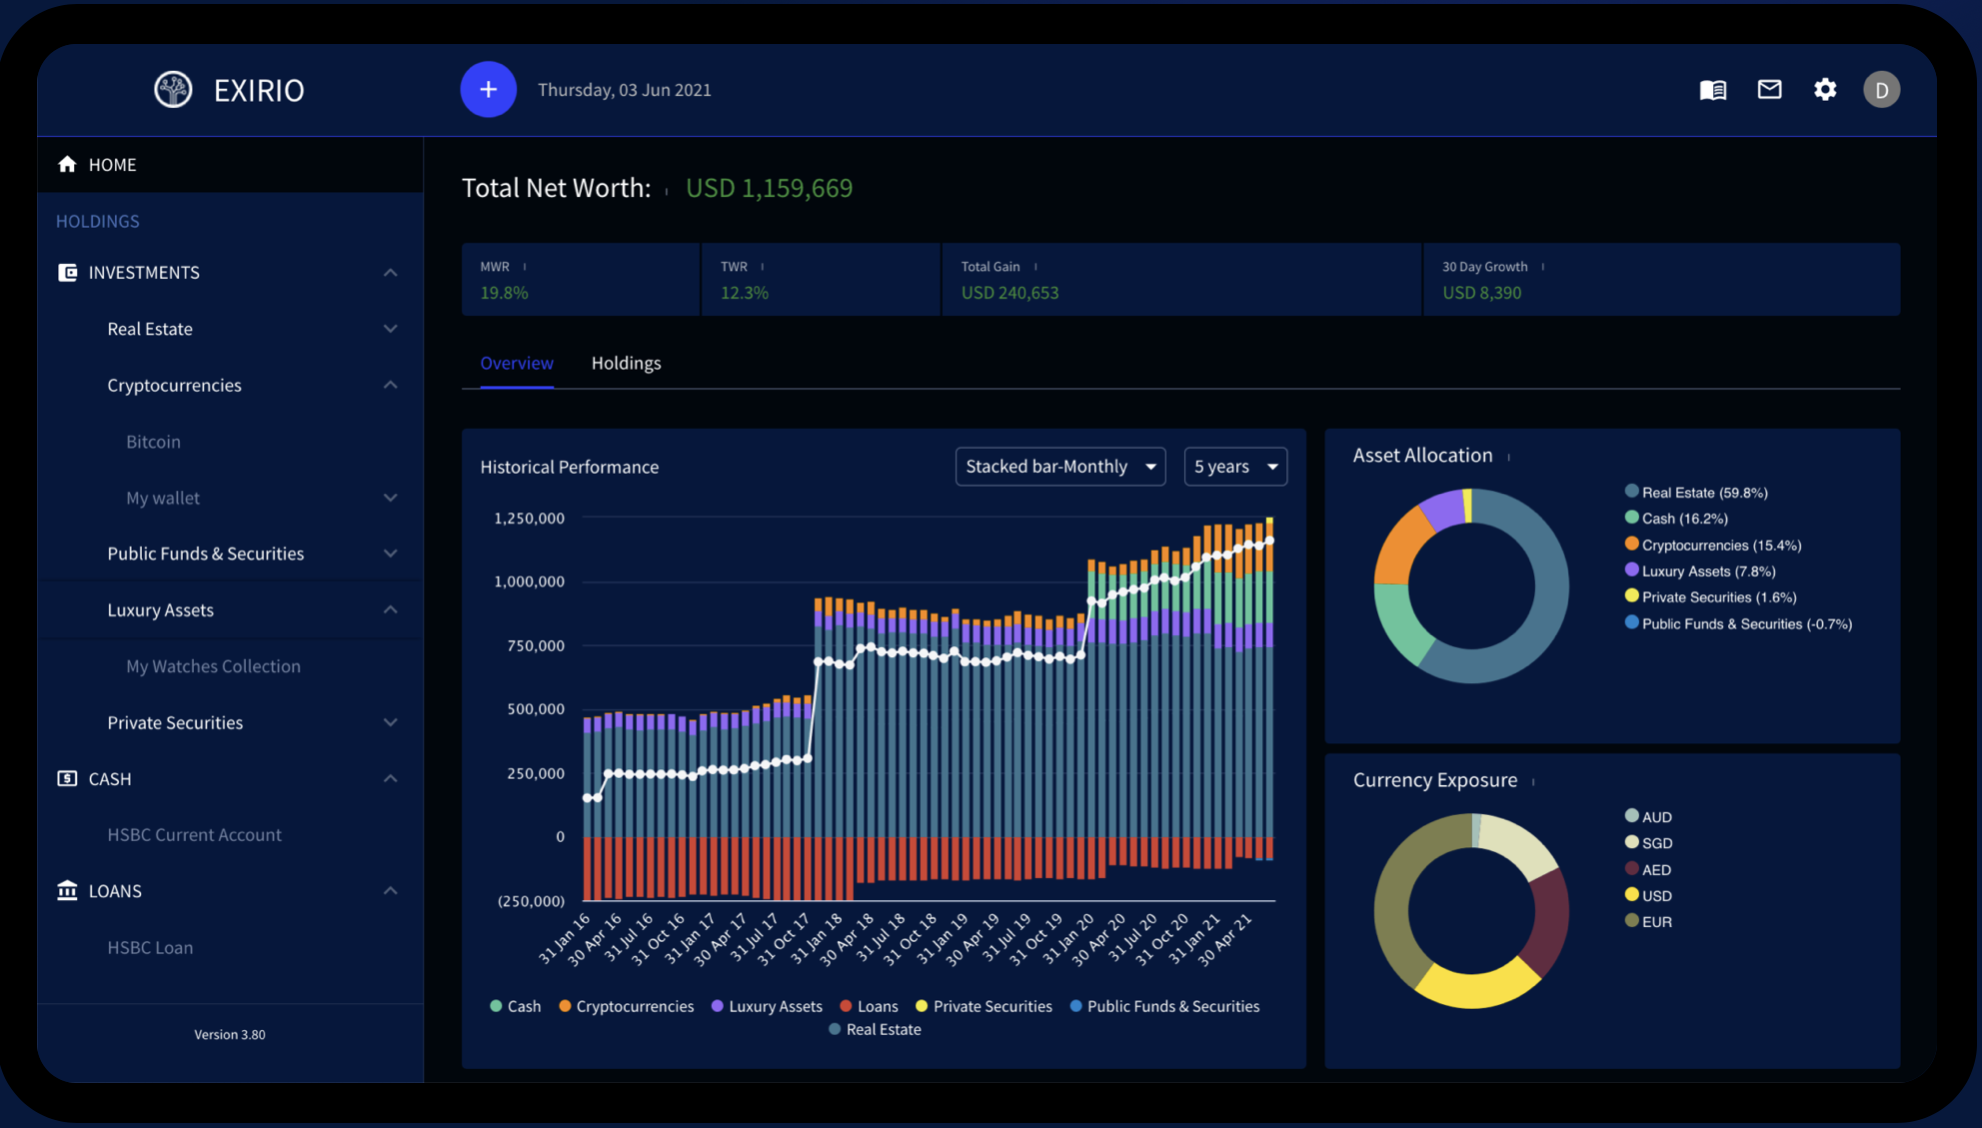Click the Asset Allocation info icon
This screenshot has width=1982, height=1128.
[x=1509, y=457]
